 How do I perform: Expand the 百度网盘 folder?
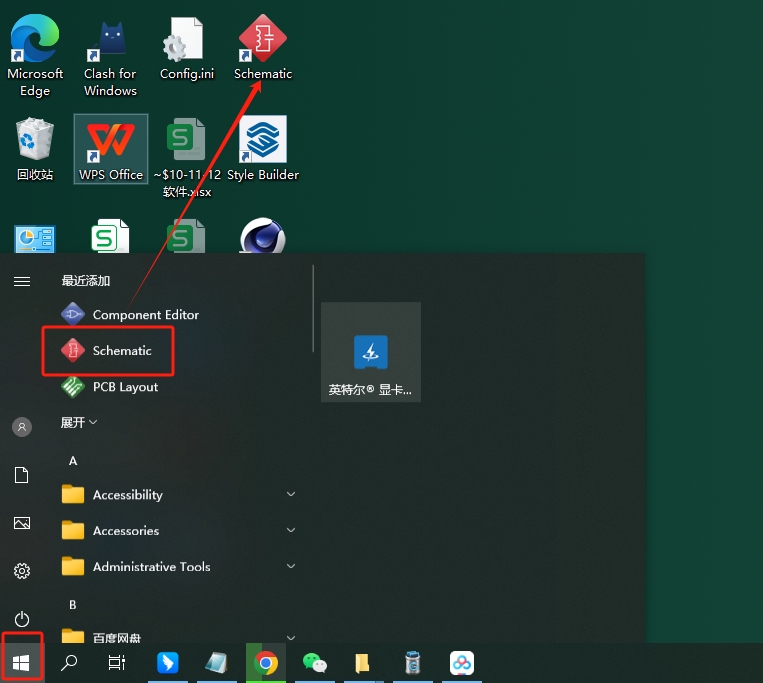(178, 636)
